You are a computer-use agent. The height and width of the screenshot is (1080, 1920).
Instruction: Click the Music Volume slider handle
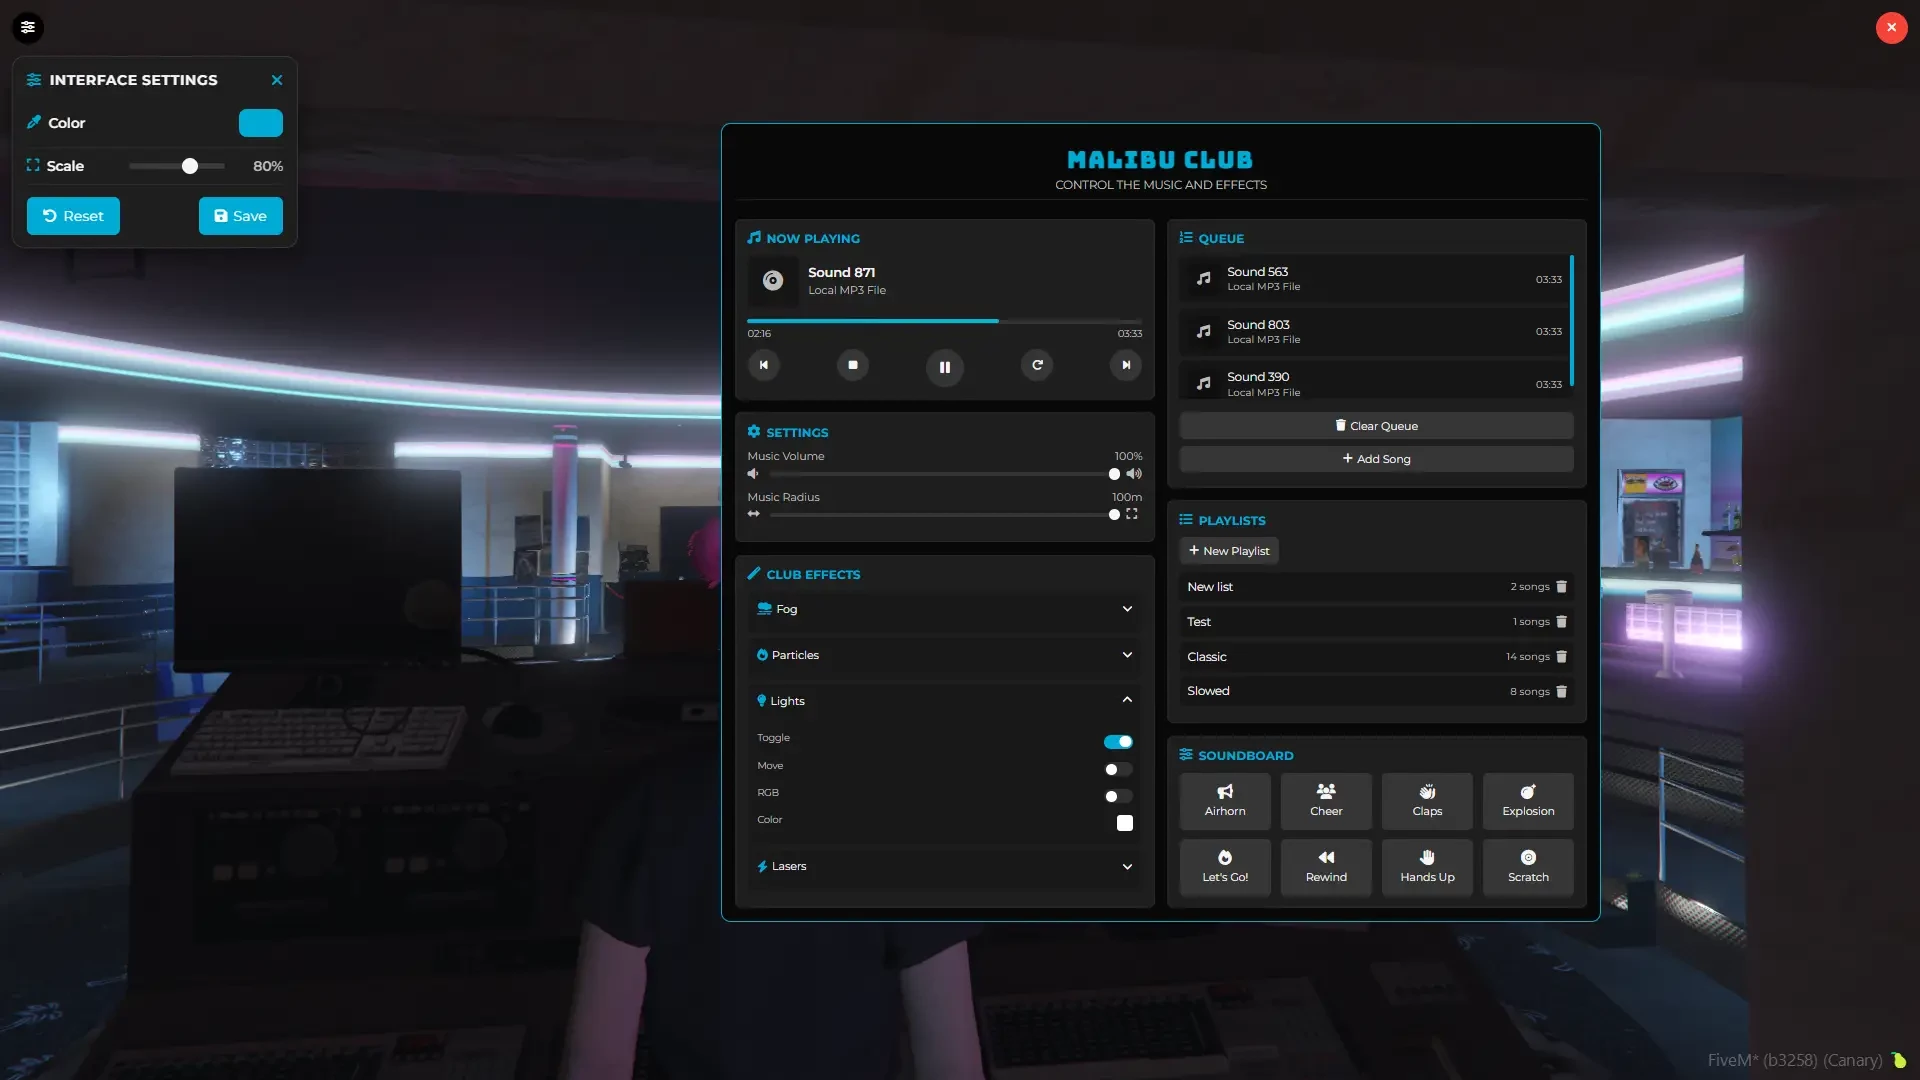click(1114, 474)
